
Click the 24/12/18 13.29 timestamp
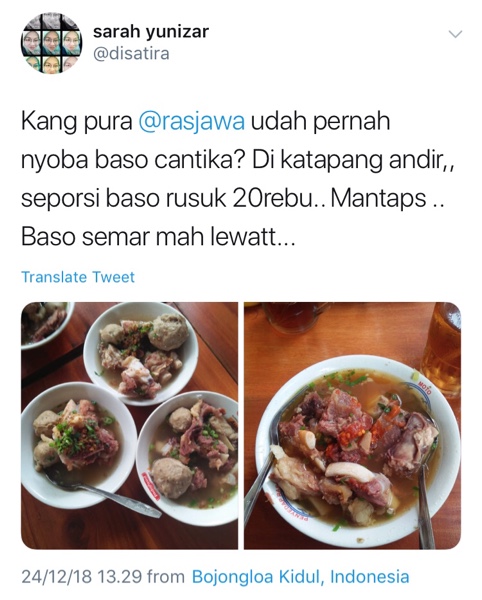81,576
